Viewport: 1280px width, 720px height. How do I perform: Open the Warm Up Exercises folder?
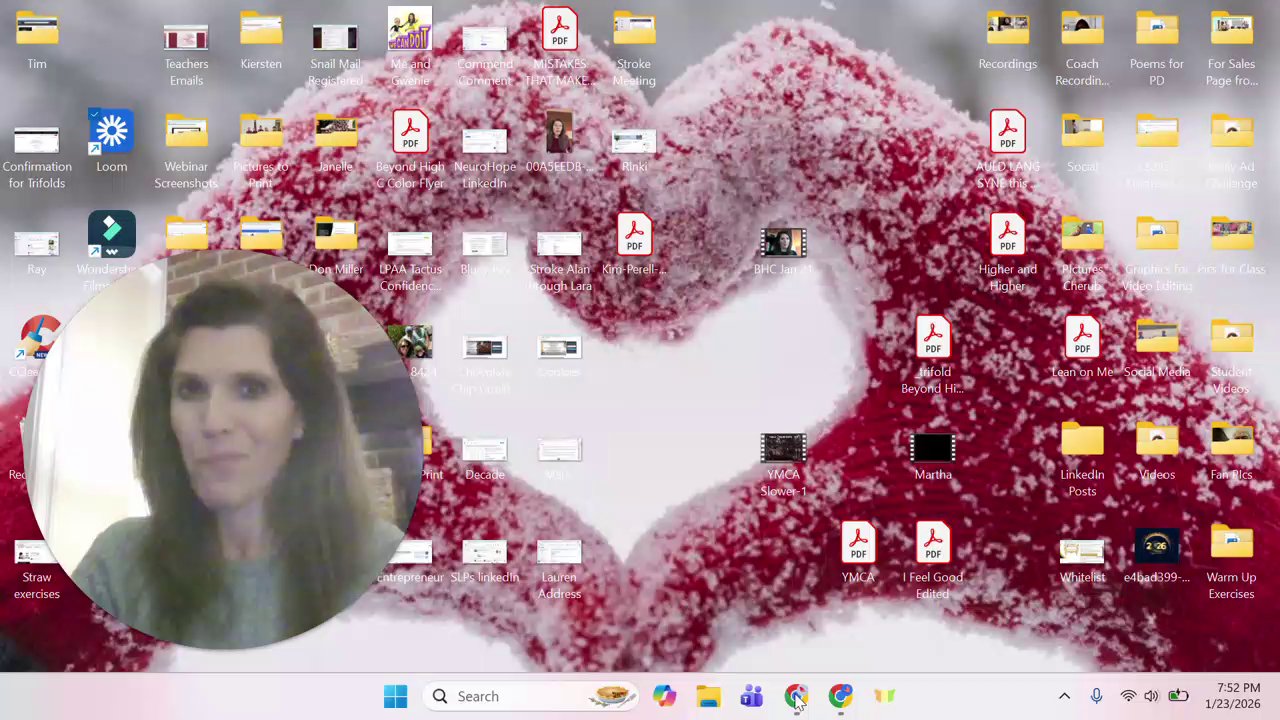(1232, 562)
